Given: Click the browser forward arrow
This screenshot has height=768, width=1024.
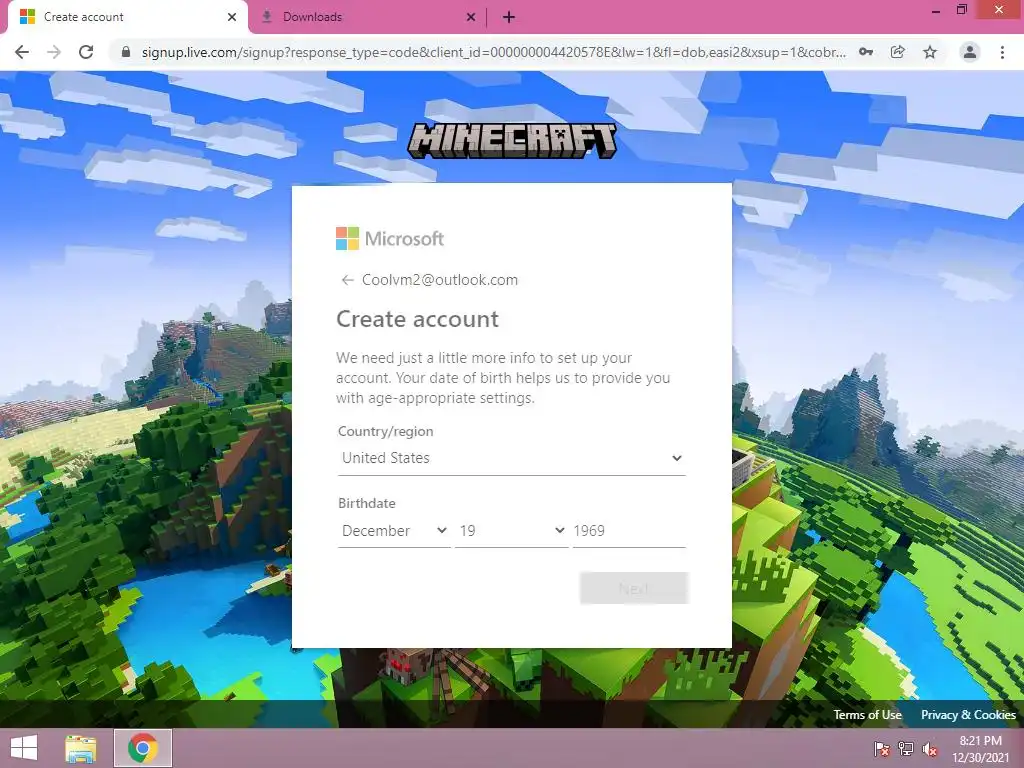Looking at the screenshot, I should coord(54,52).
